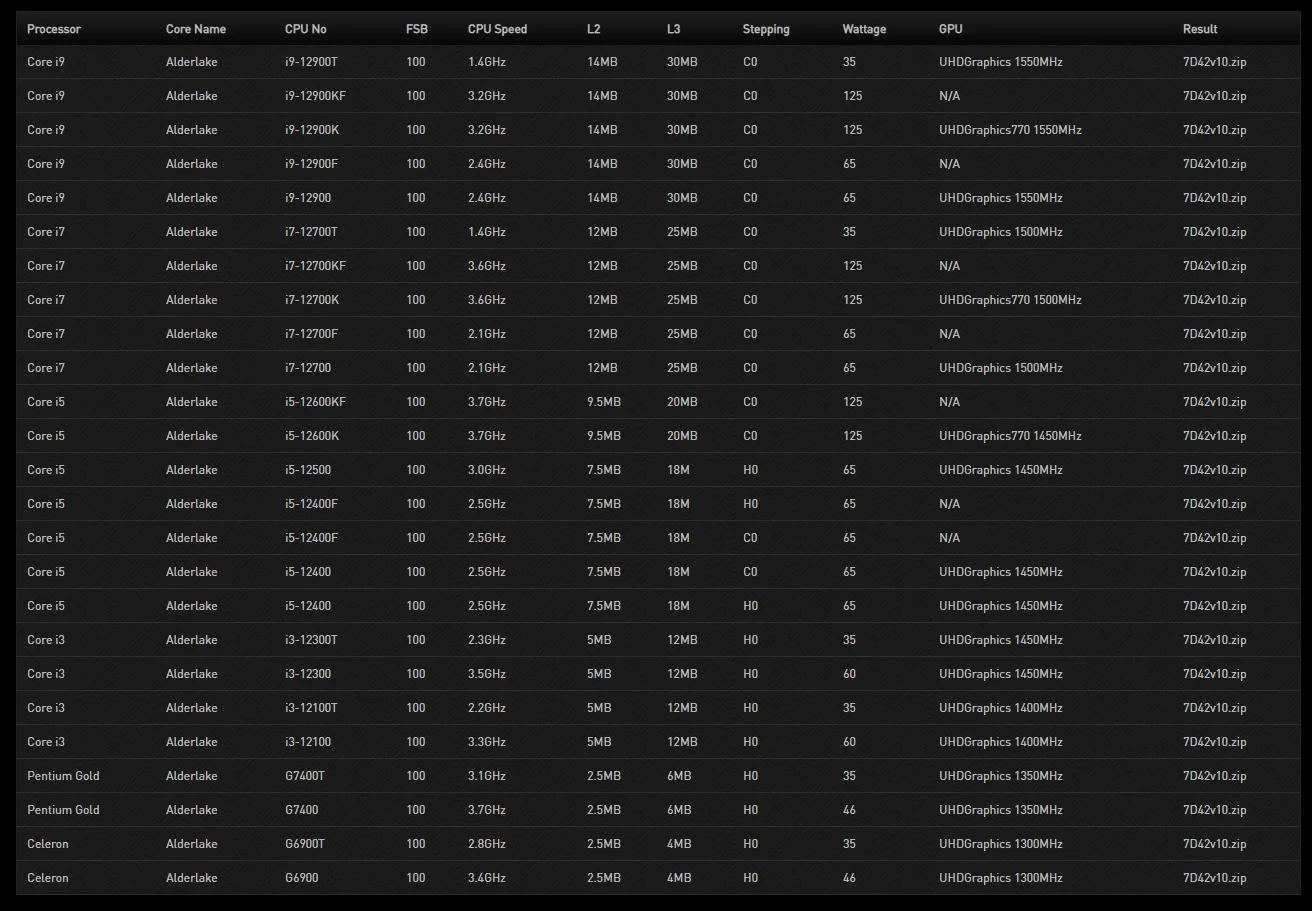The image size is (1312, 911).
Task: Click the 7D42v10.zip result for i5-12600KF
Action: tap(1215, 402)
